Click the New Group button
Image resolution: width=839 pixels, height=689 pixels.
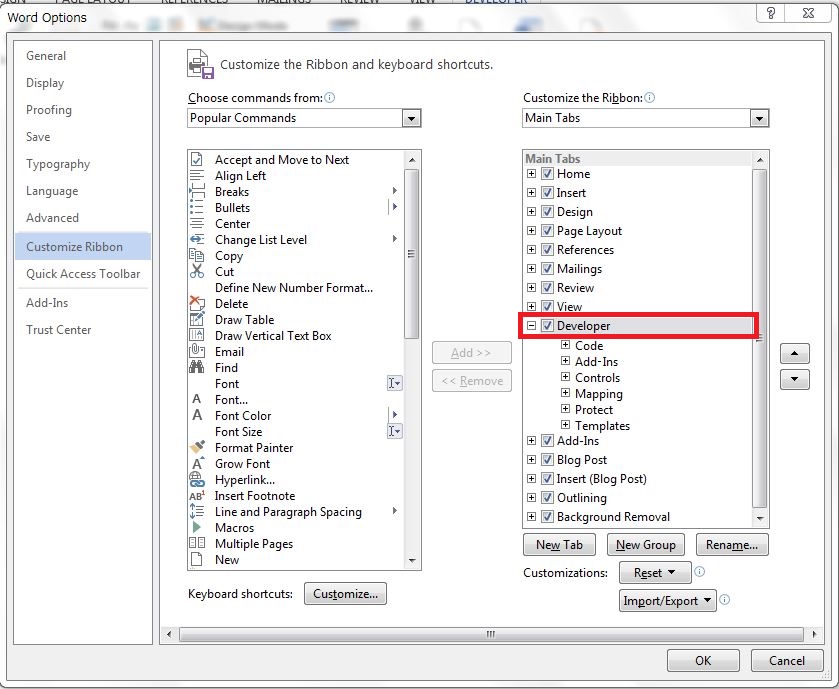coord(645,545)
